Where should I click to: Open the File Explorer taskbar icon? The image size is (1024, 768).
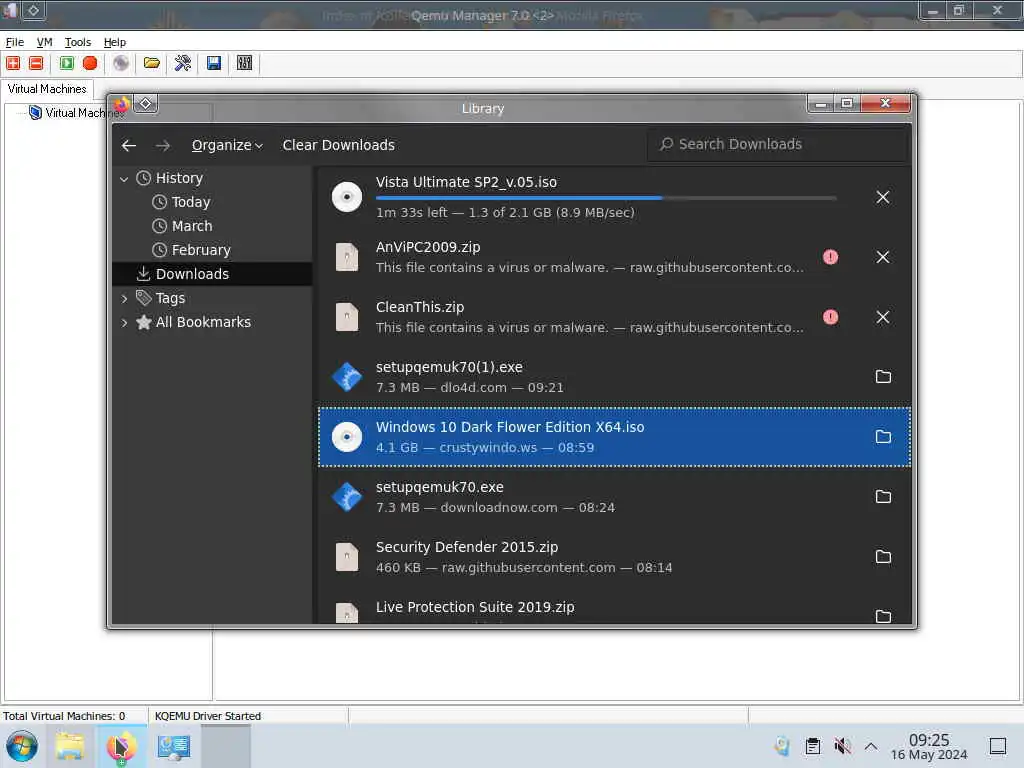tap(71, 746)
